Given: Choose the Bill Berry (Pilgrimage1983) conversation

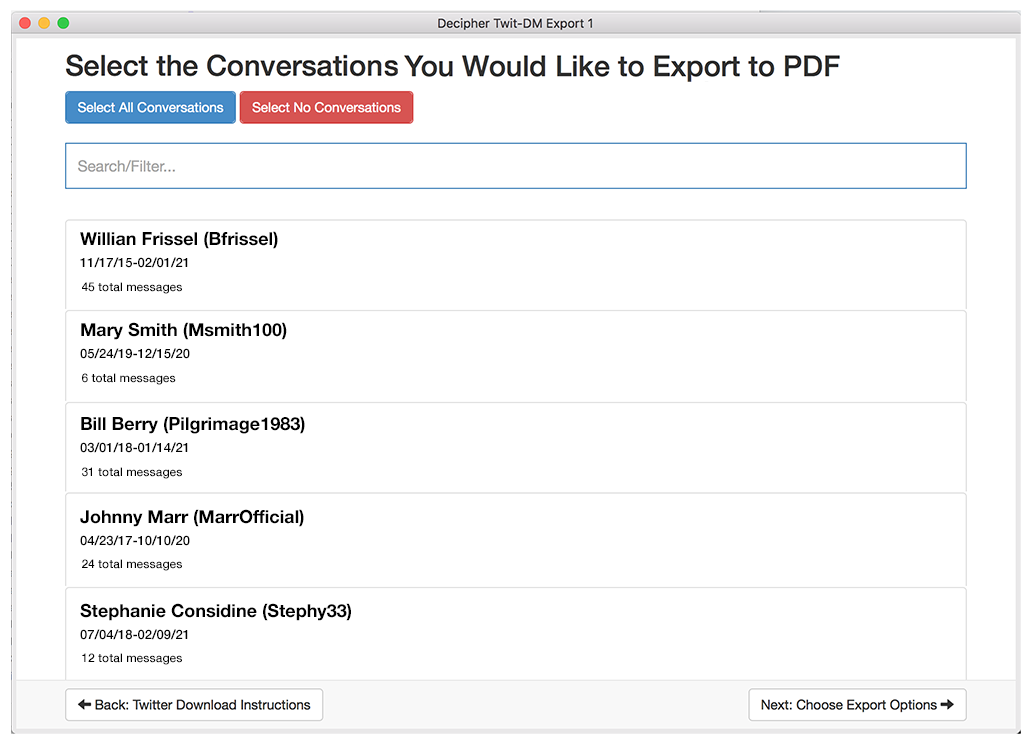Looking at the screenshot, I should 515,448.
